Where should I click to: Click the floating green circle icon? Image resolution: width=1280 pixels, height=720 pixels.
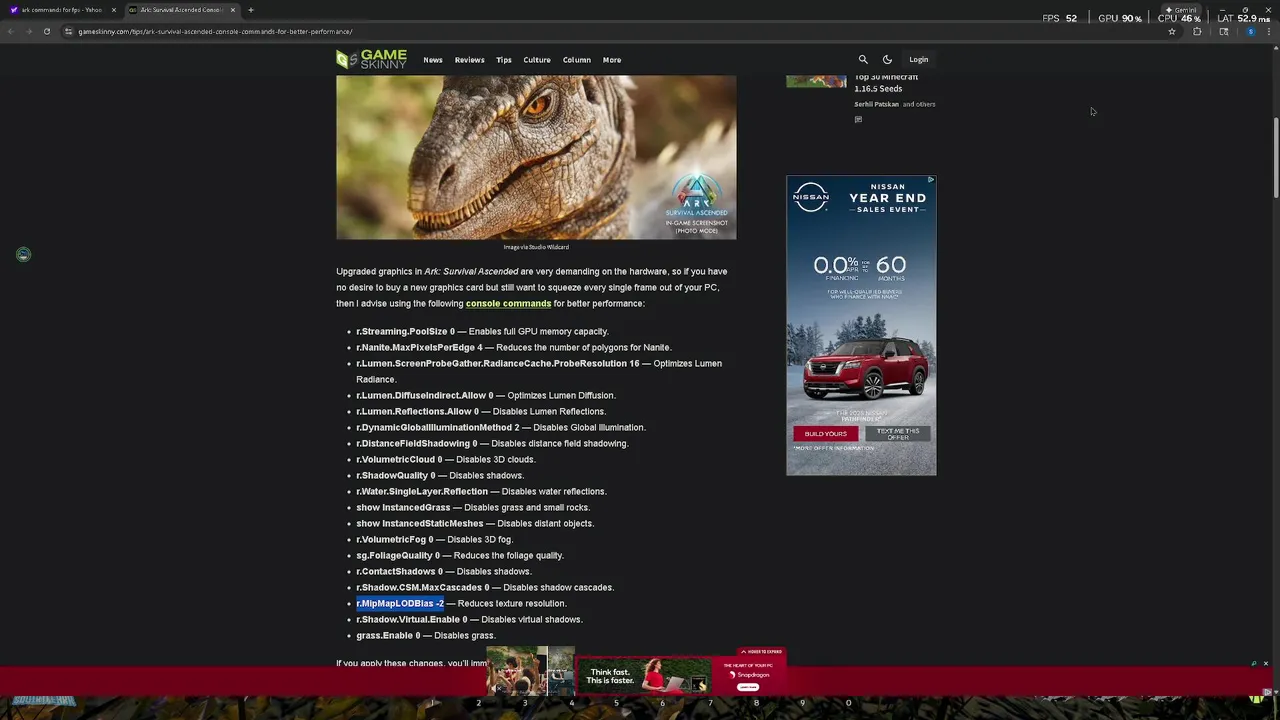tap(23, 255)
